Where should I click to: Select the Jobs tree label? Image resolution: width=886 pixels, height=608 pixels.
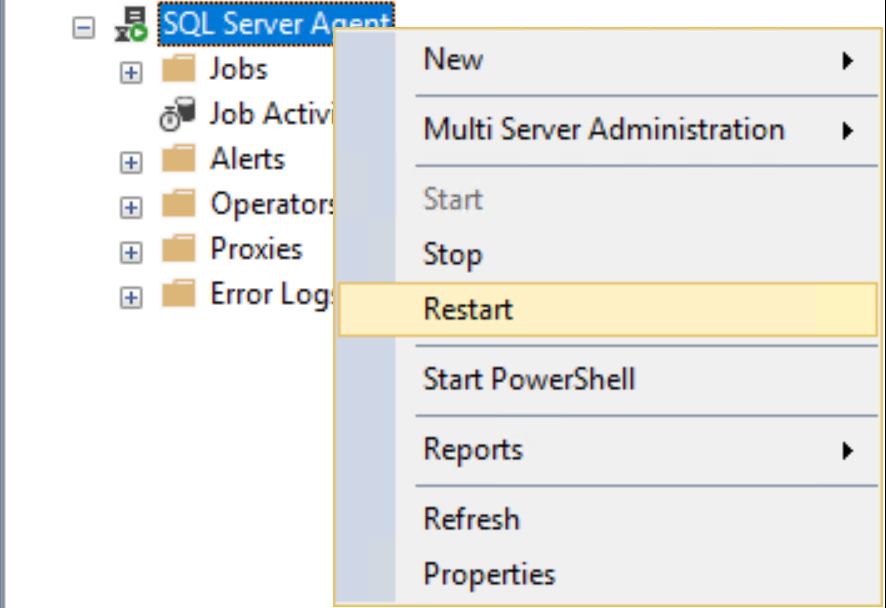(x=238, y=70)
